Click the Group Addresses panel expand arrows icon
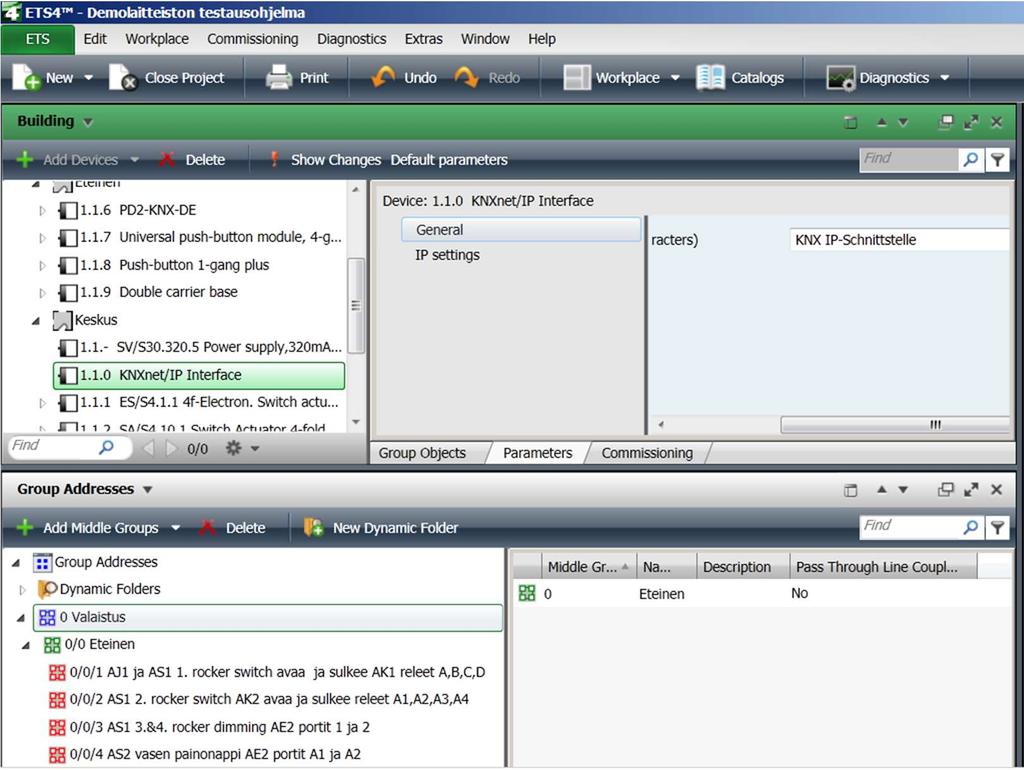Viewport: 1024px width, 770px height. coord(971,489)
